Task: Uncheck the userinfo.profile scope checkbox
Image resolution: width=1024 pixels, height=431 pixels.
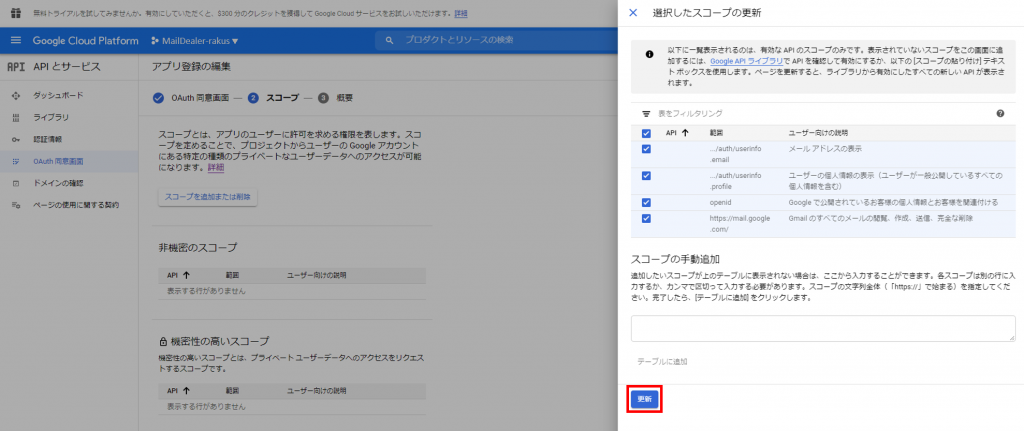Action: 646,176
